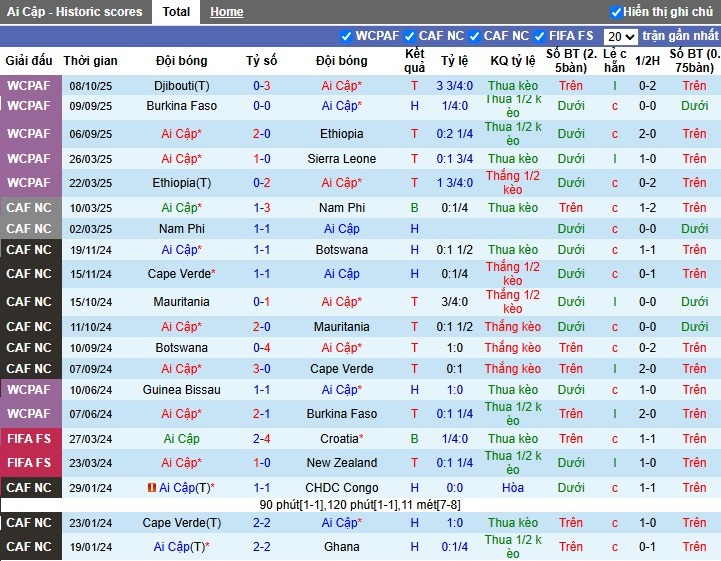Uncheck the WCPAF filter checkbox
The width and height of the screenshot is (721, 561).
[x=347, y=36]
